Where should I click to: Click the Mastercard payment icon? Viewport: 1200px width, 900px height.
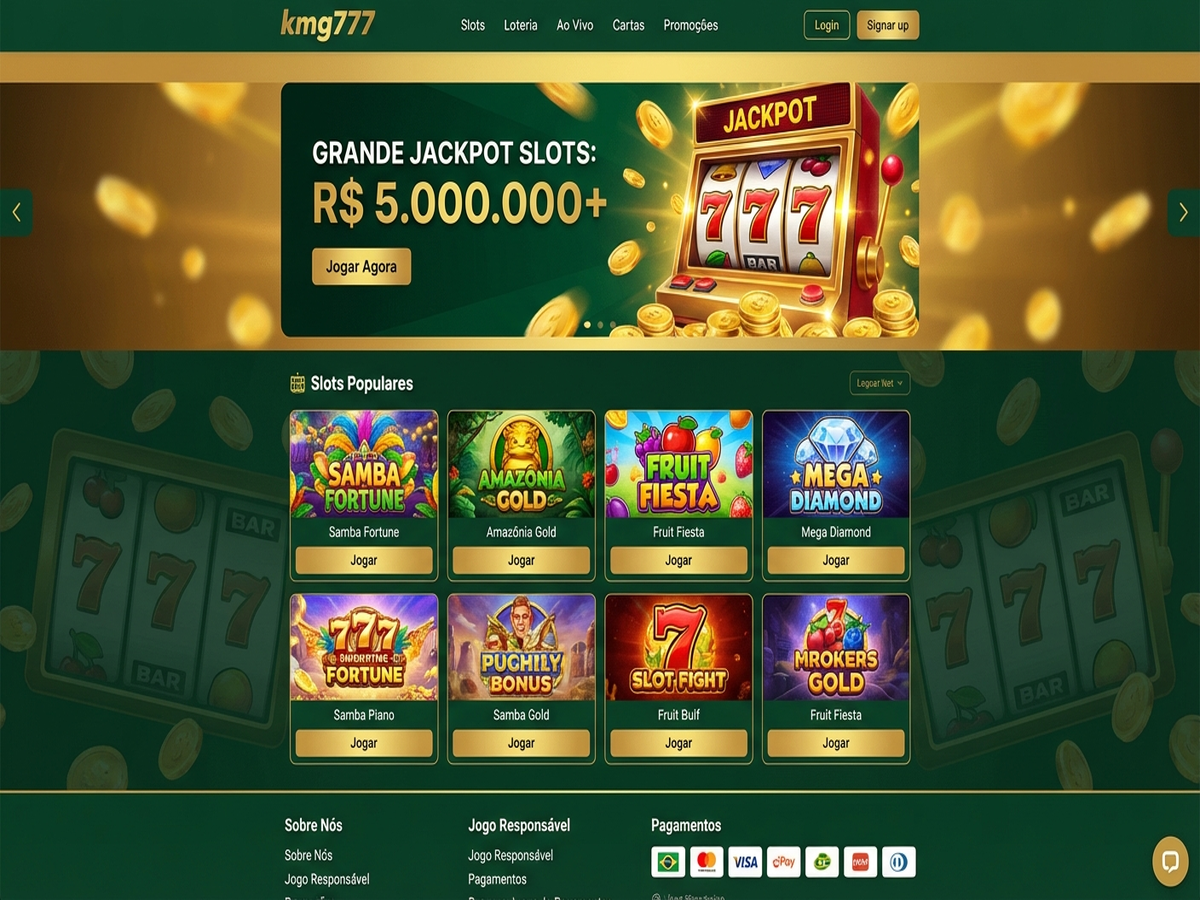(707, 862)
